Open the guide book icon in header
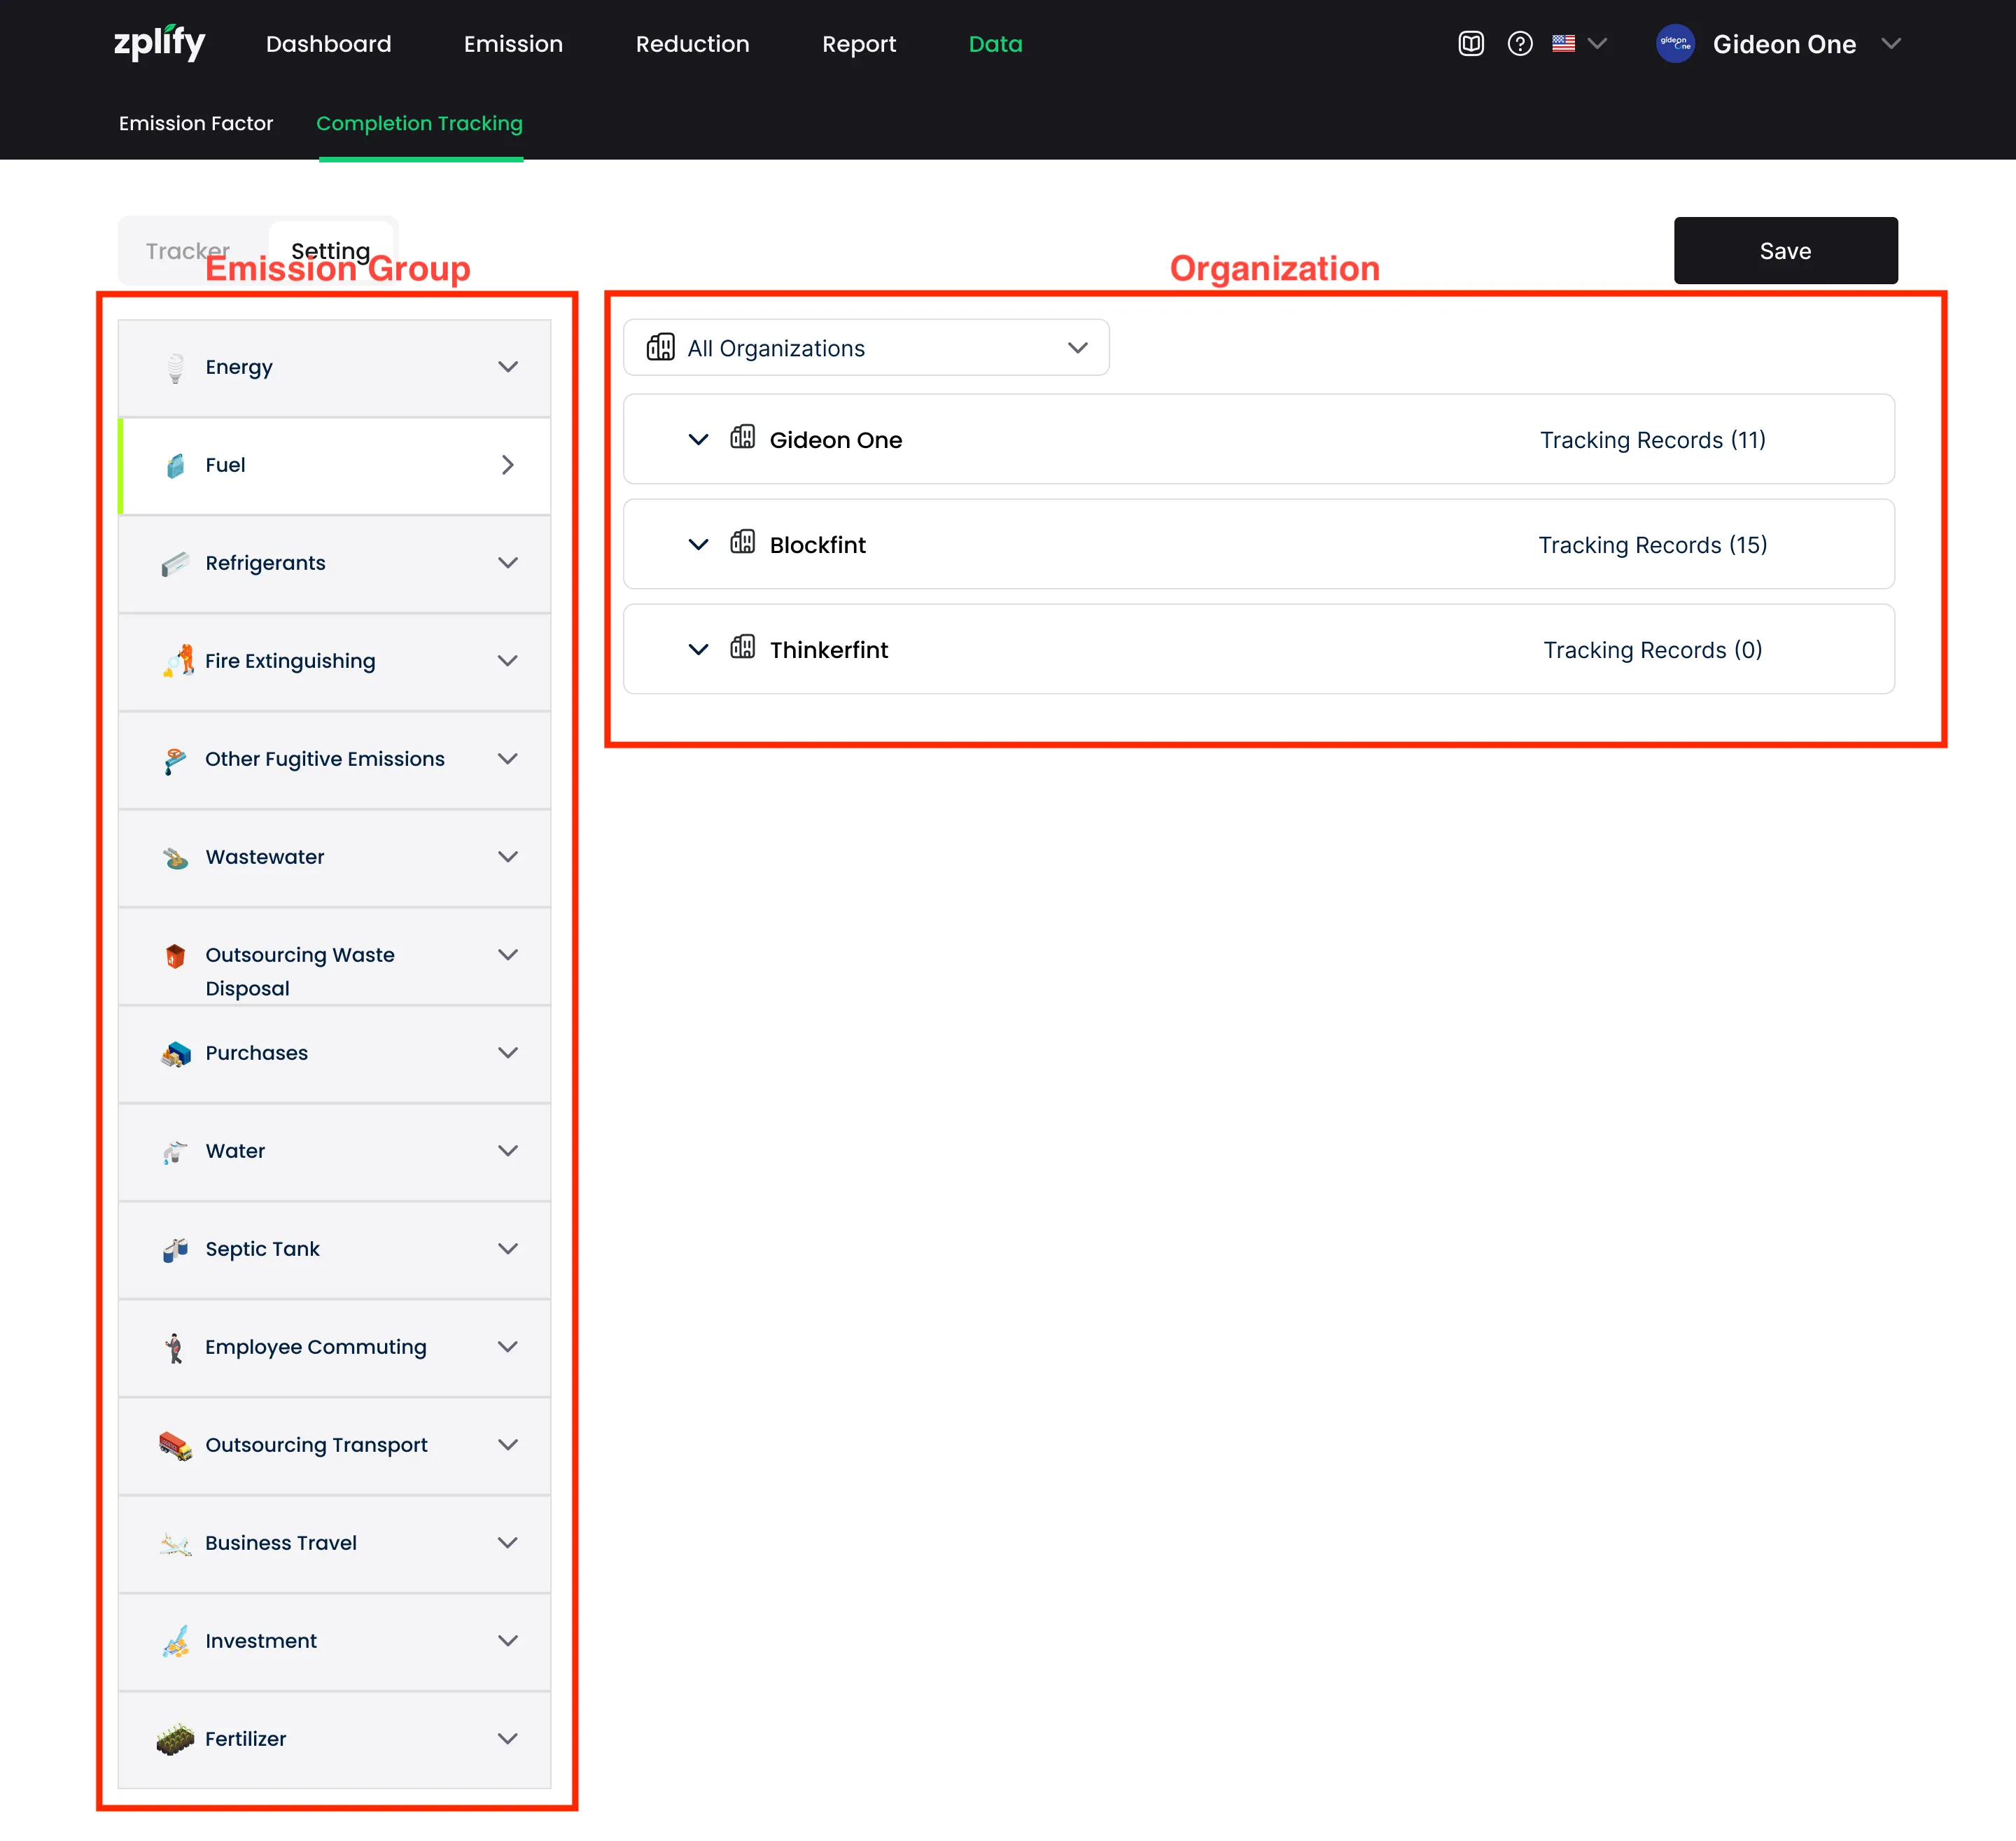Image resolution: width=2016 pixels, height=1841 pixels. [1470, 44]
